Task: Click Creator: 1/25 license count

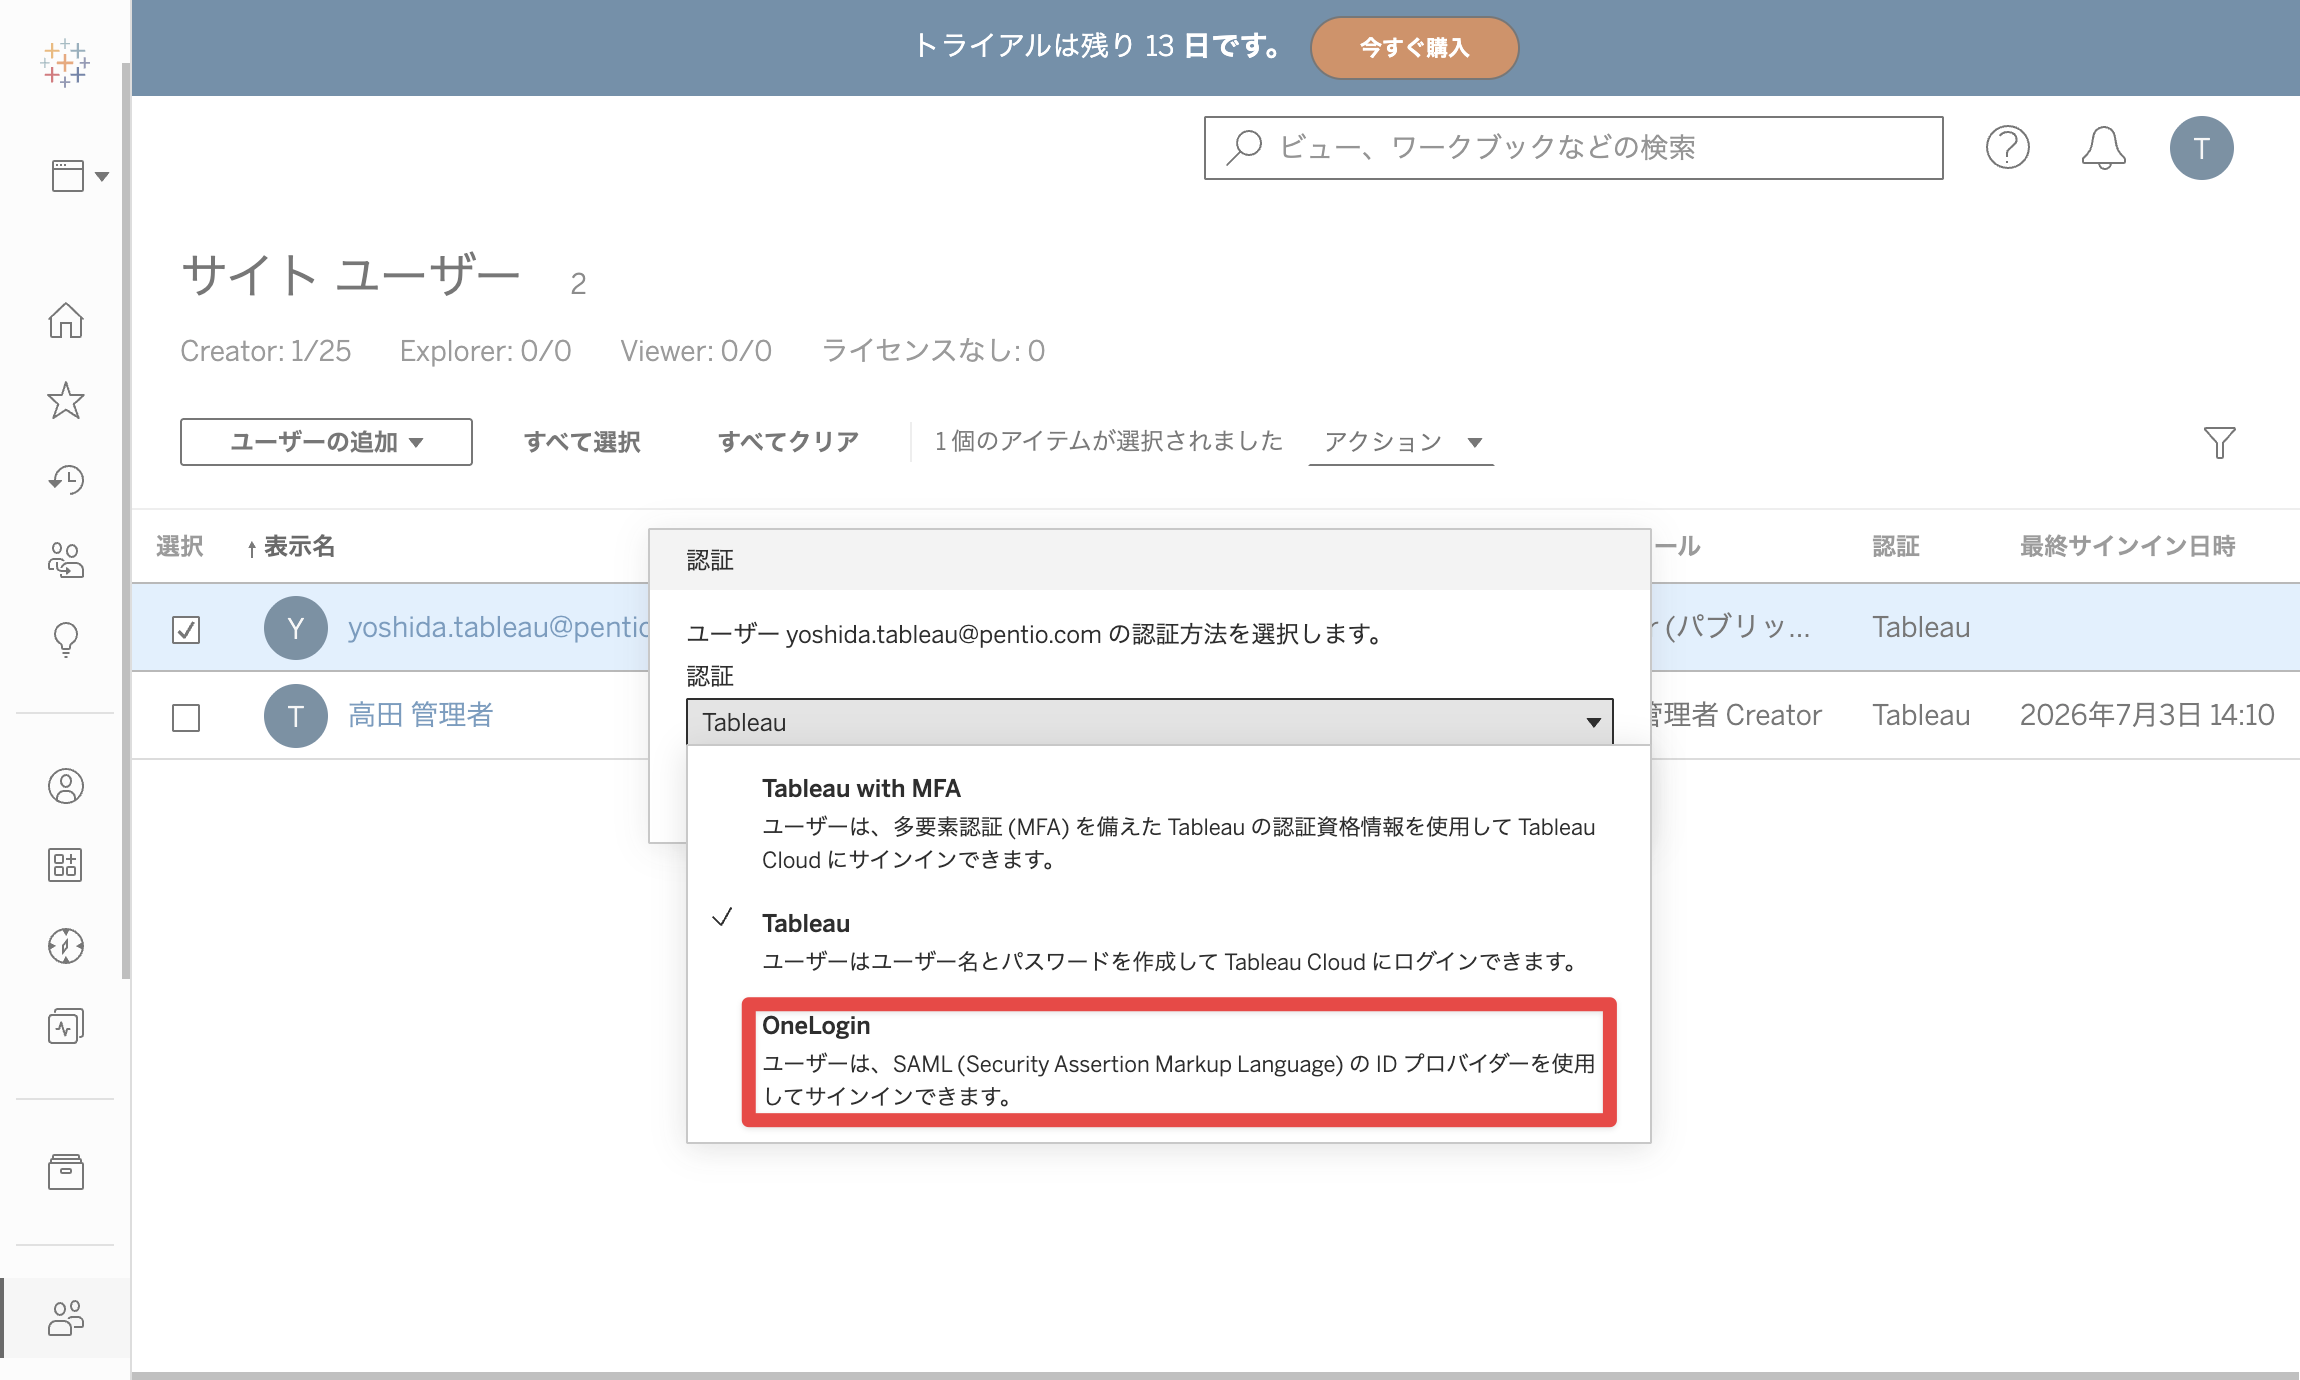Action: click(265, 351)
